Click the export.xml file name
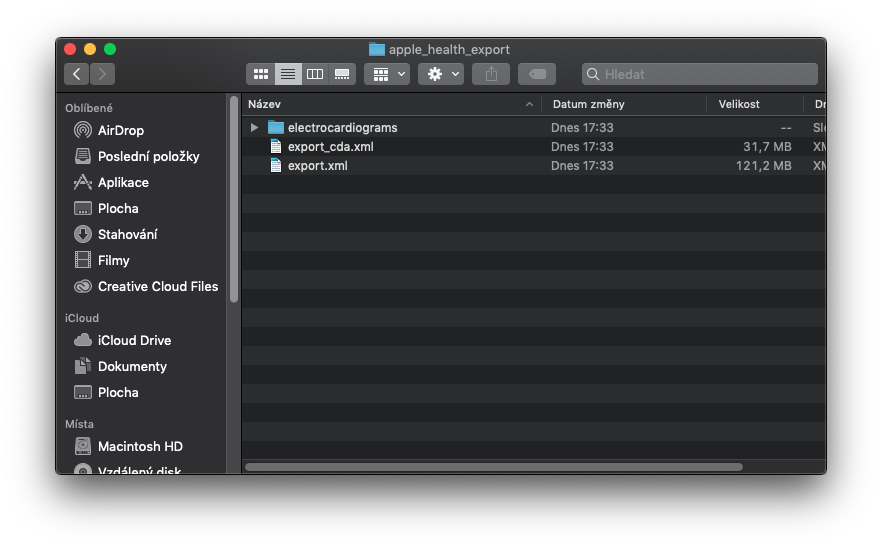The width and height of the screenshot is (882, 548). 318,166
